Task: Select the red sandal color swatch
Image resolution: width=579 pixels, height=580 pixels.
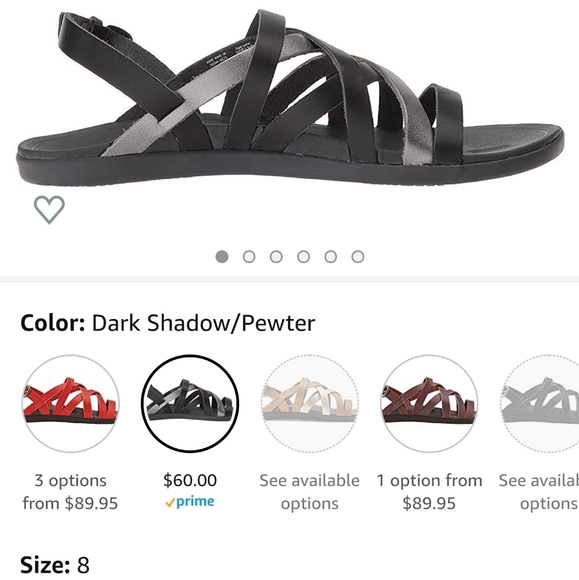Action: coord(70,404)
